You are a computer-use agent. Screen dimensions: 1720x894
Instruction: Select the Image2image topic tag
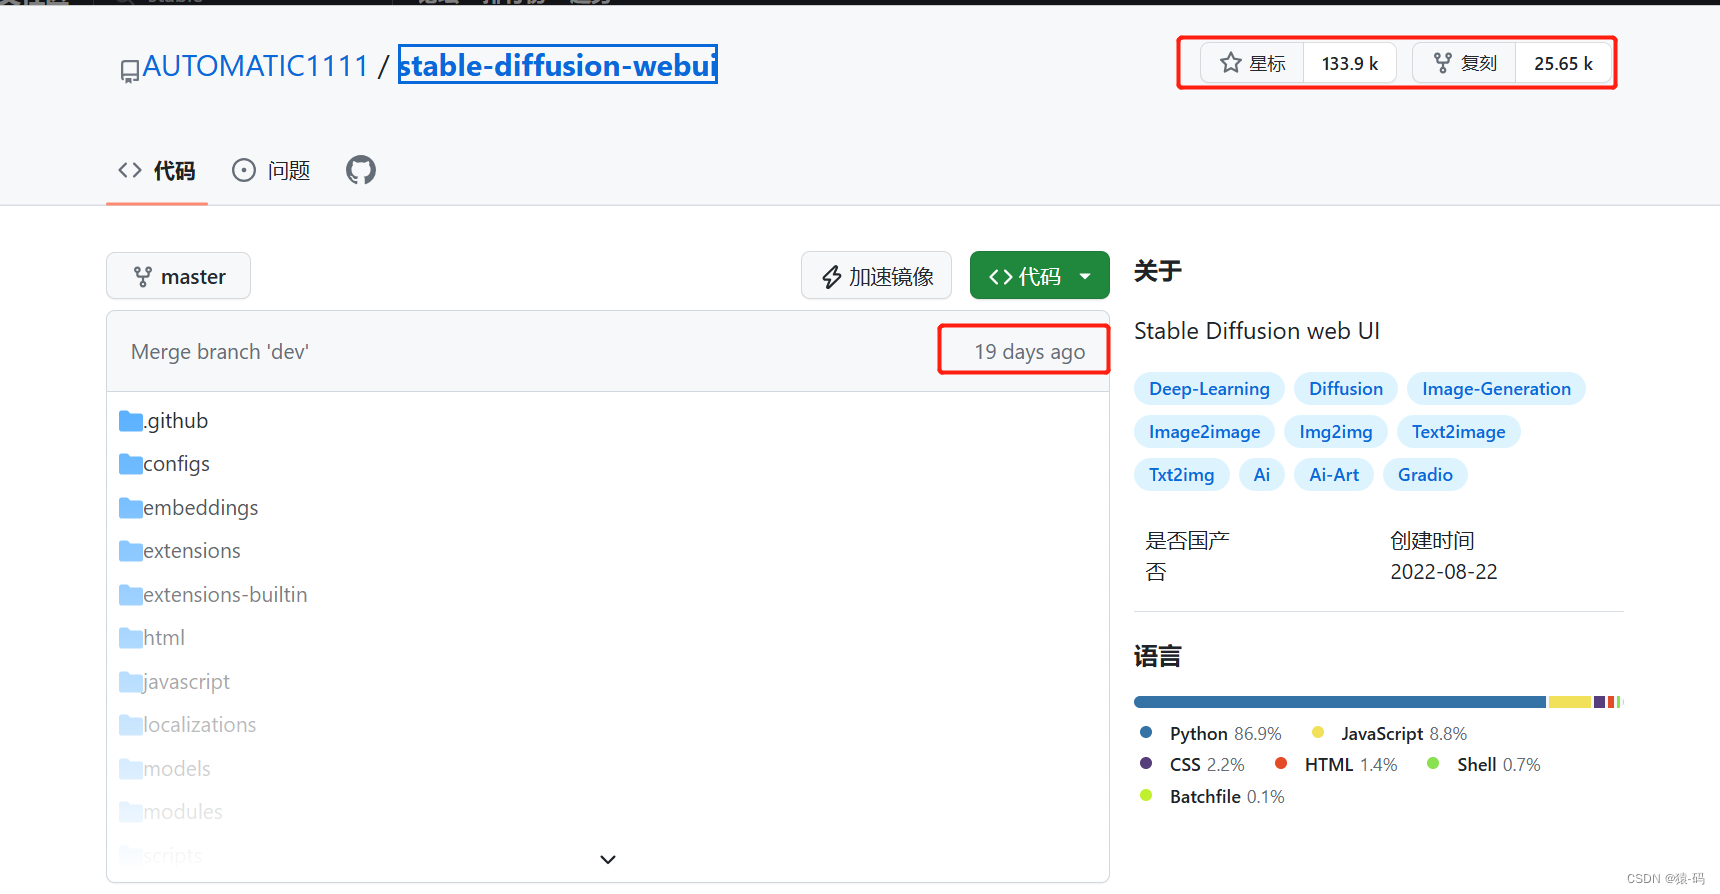click(x=1204, y=432)
